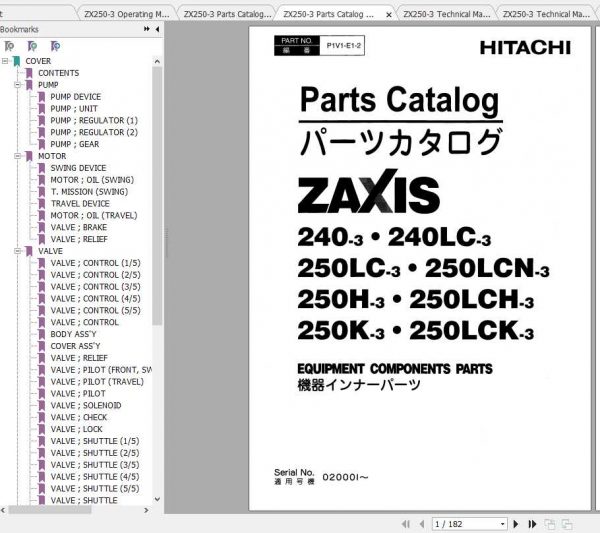This screenshot has height=533, width=600.
Task: Open MOTOR ; OIL (SWING) bookmark
Action: pyautogui.click(x=92, y=180)
